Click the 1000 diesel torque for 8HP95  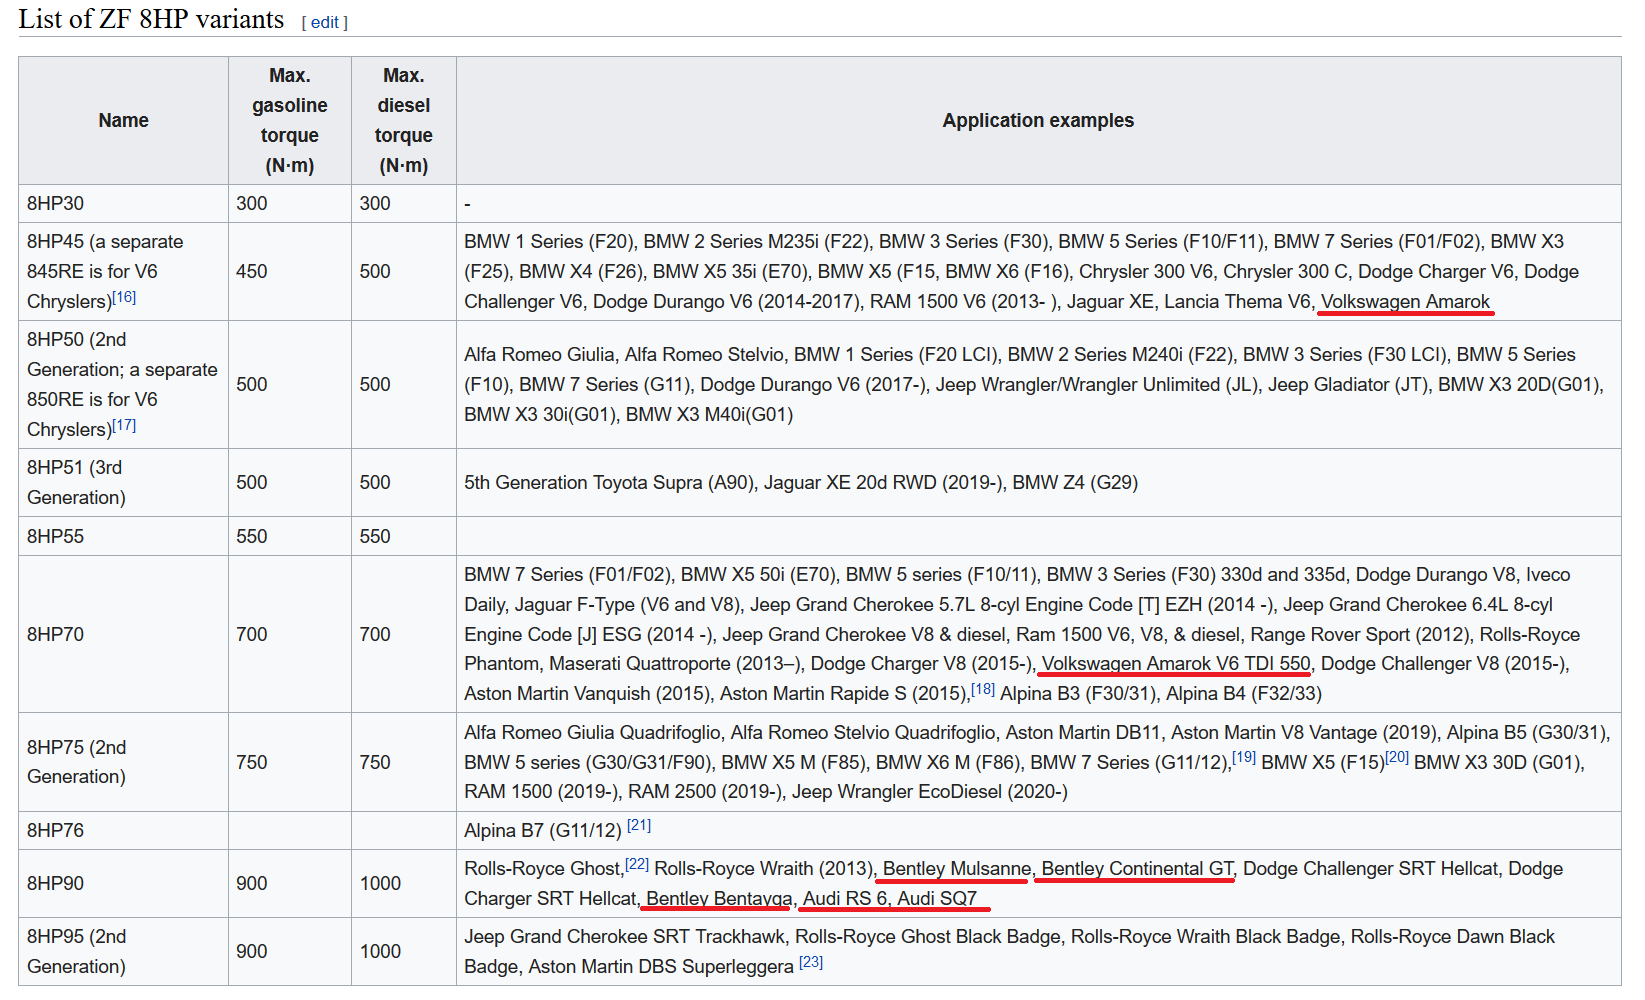(x=380, y=951)
